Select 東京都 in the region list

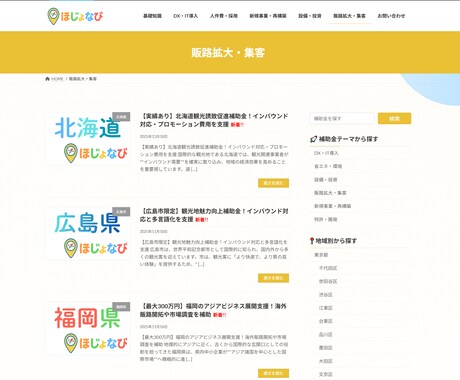pos(321,255)
